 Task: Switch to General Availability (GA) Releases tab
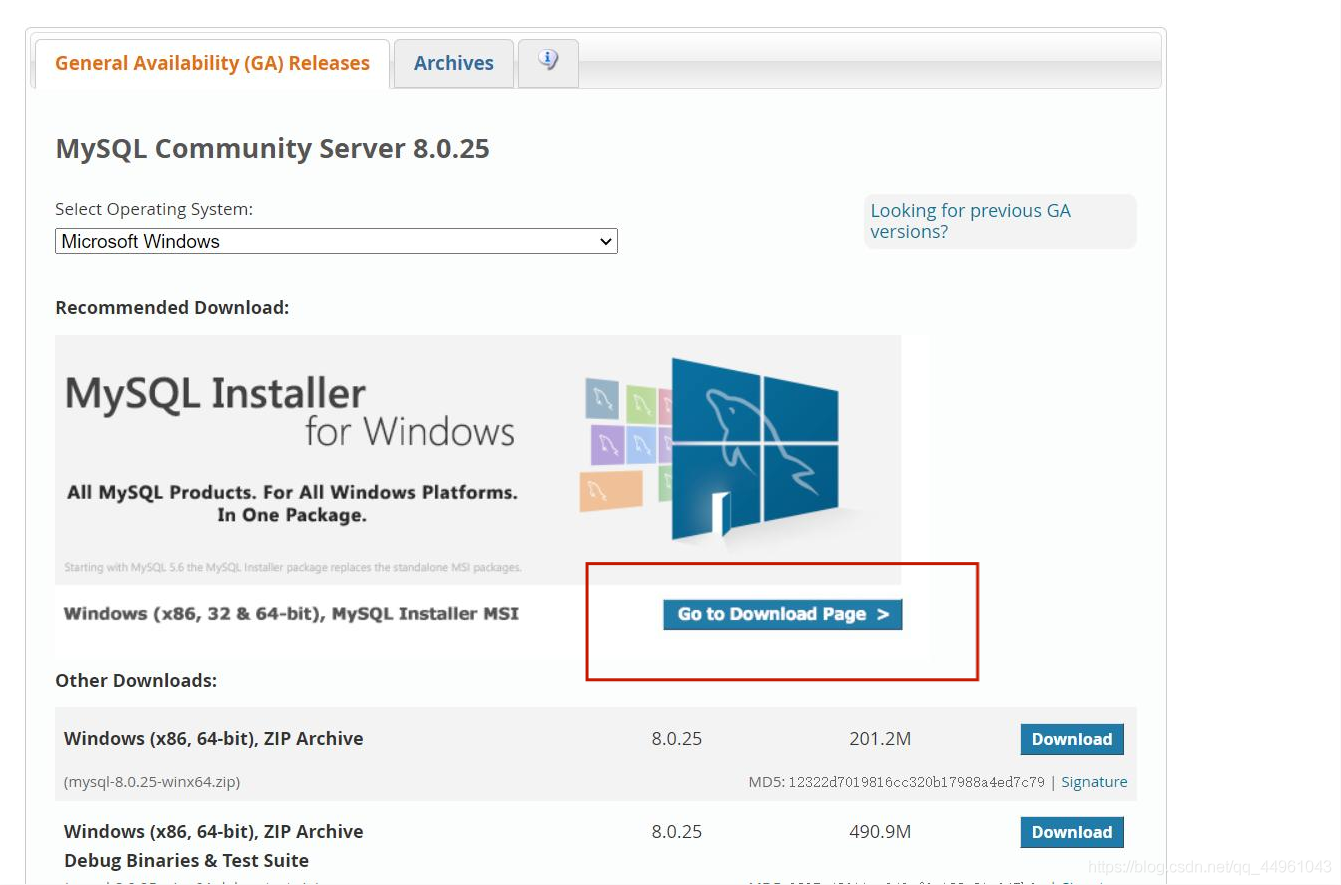(212, 63)
